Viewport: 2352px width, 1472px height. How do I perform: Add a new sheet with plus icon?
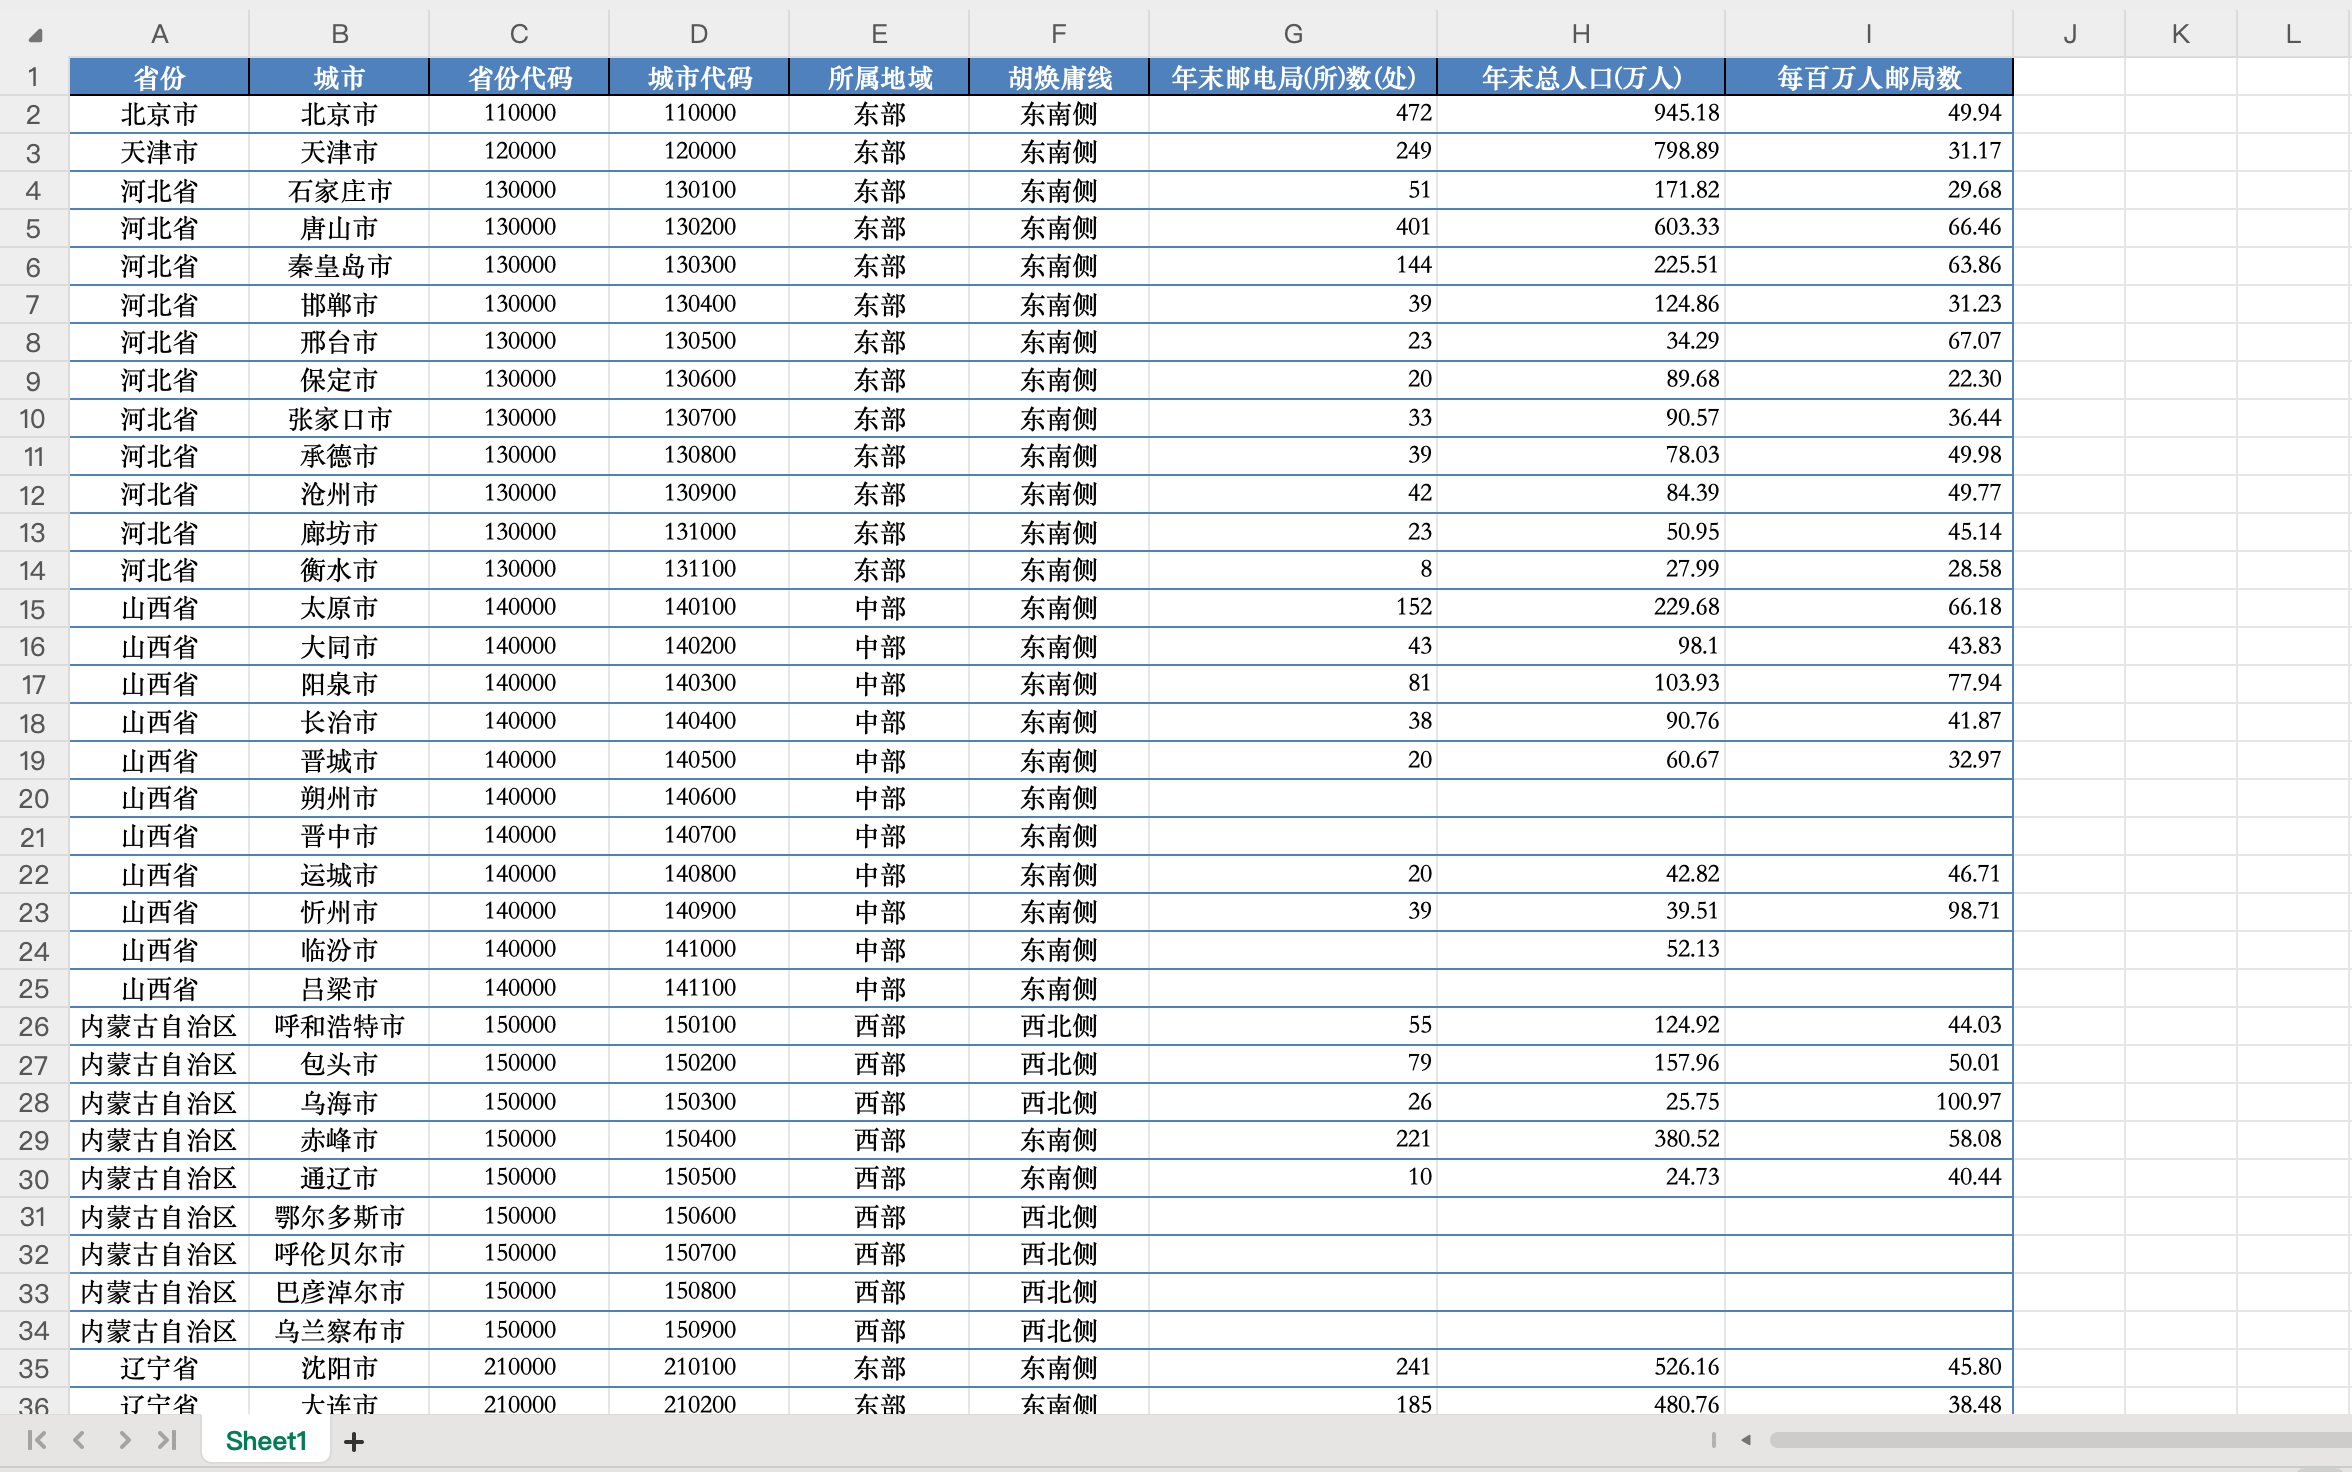pyautogui.click(x=354, y=1441)
